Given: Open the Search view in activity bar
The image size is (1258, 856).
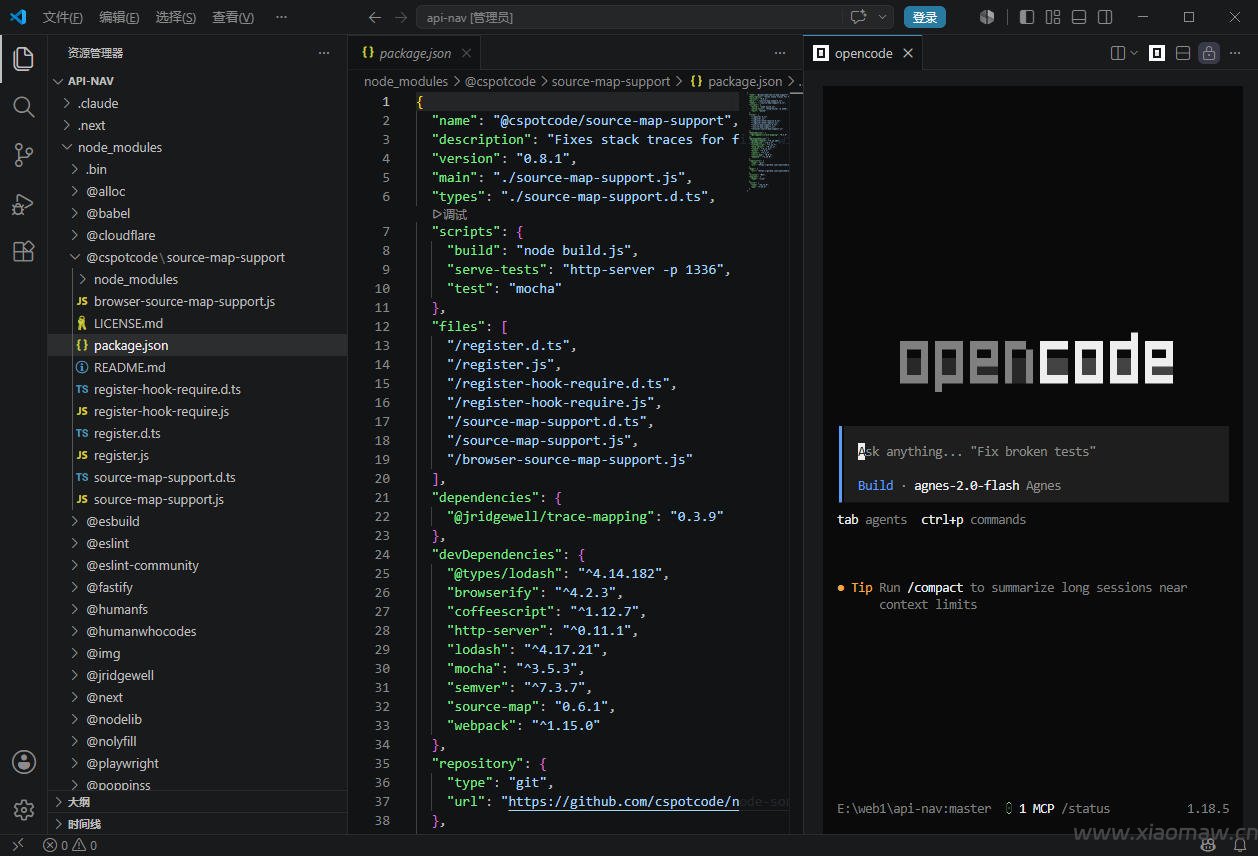Looking at the screenshot, I should [x=24, y=107].
